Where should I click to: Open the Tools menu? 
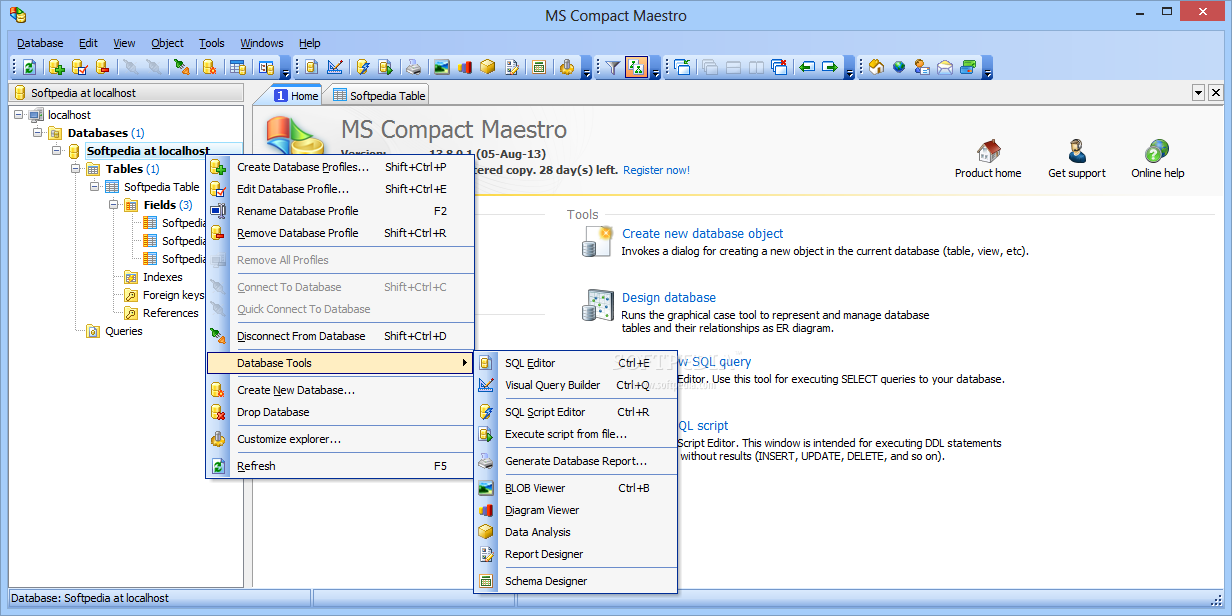tap(212, 43)
